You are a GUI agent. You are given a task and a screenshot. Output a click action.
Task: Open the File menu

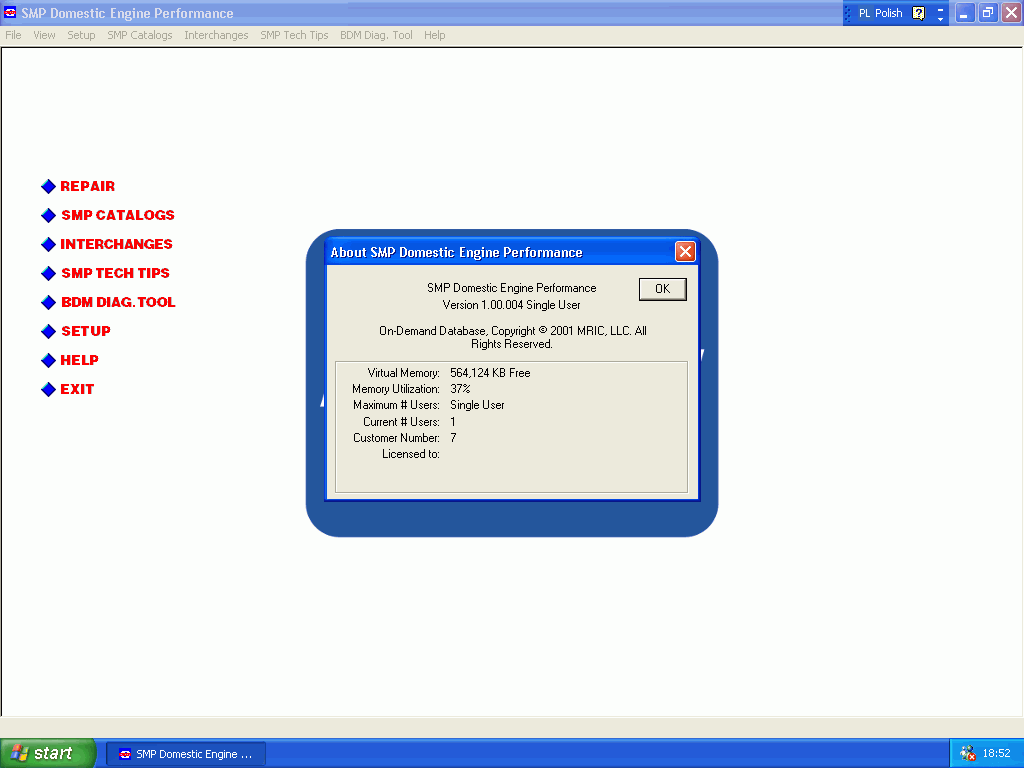click(13, 35)
